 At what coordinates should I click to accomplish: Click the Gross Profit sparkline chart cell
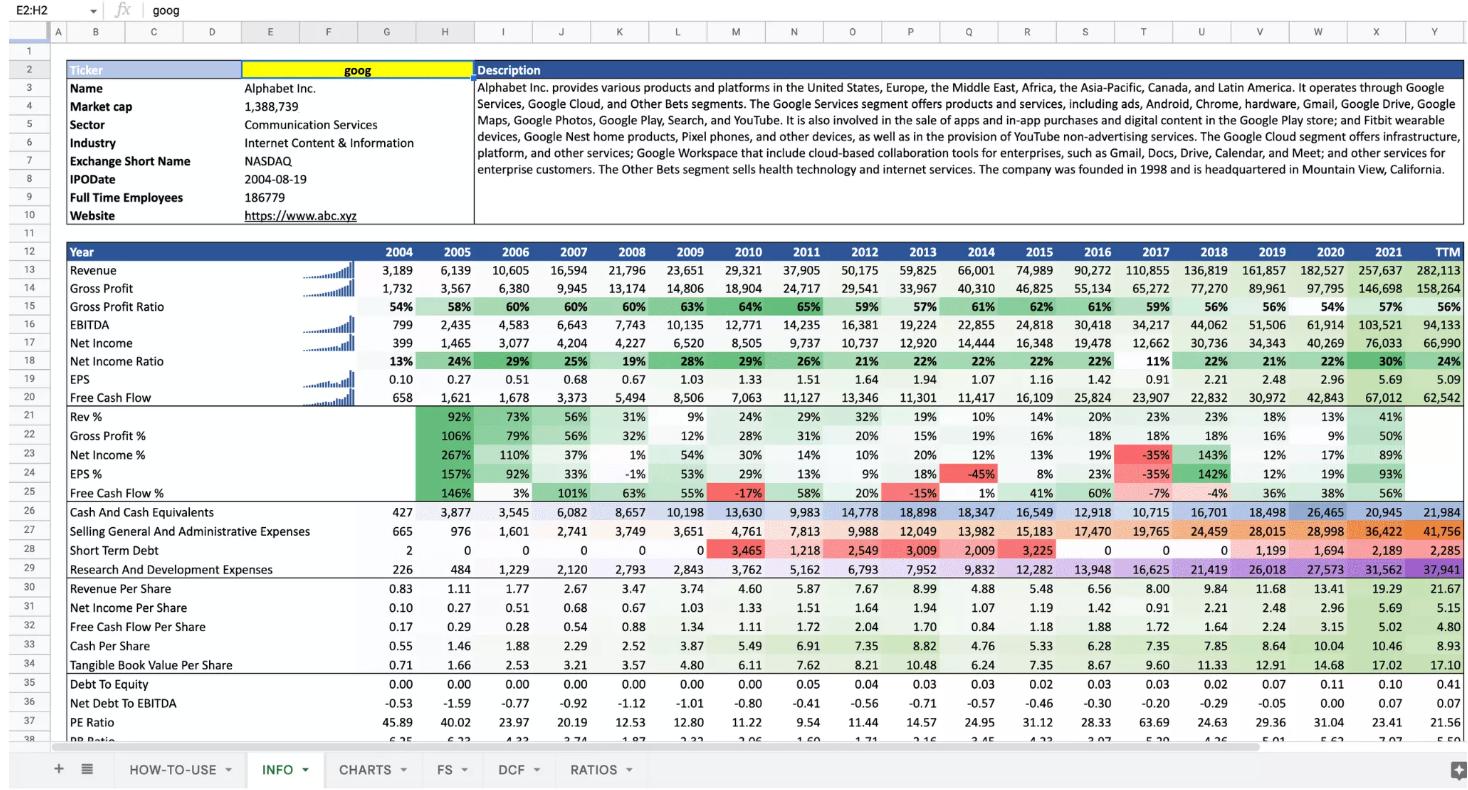[328, 289]
